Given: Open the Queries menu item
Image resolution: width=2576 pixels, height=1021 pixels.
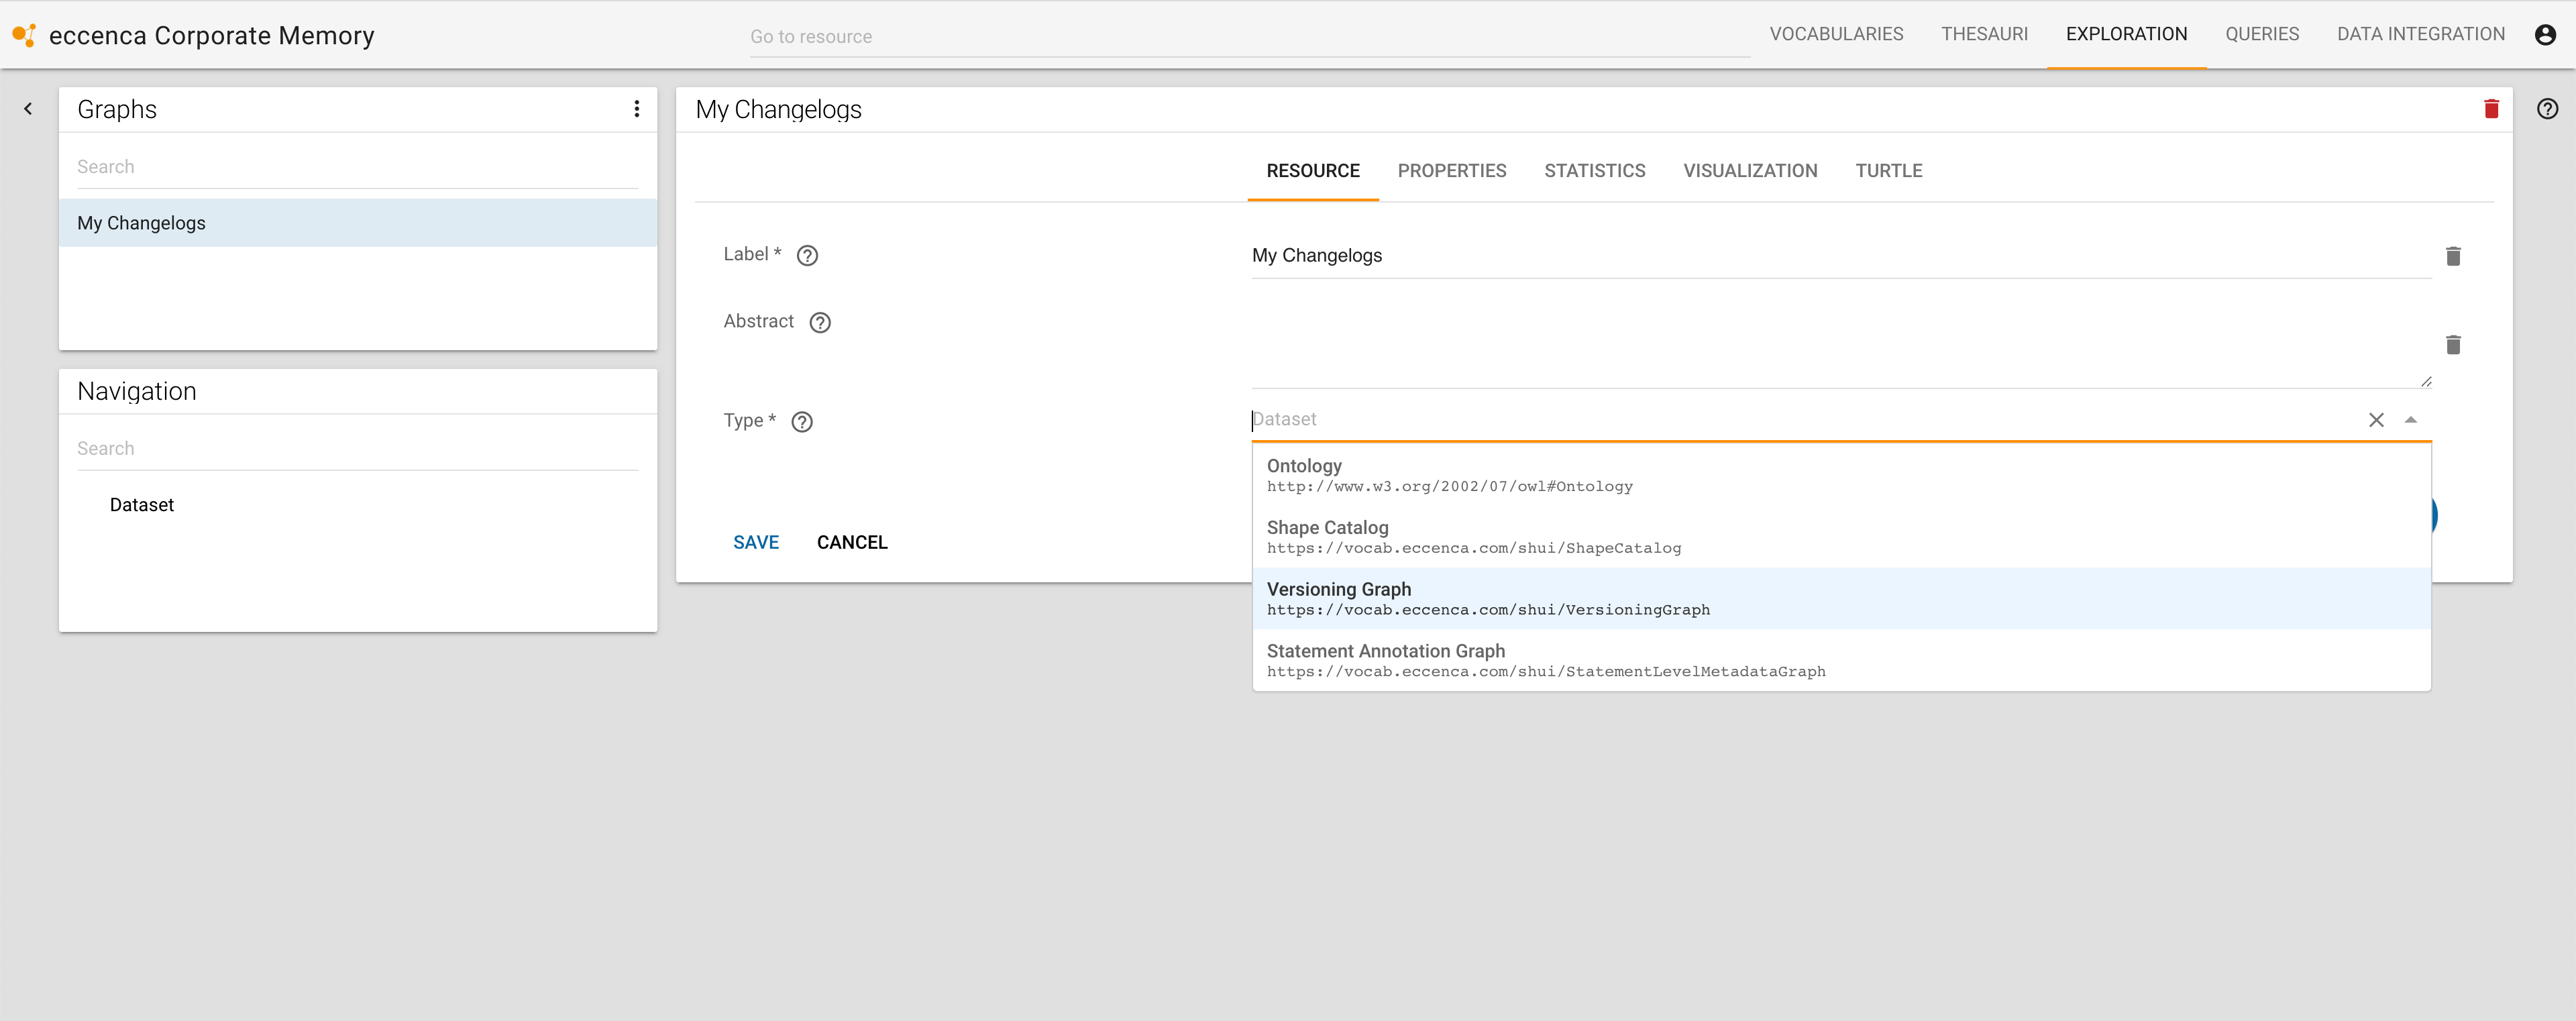Looking at the screenshot, I should tap(2261, 34).
